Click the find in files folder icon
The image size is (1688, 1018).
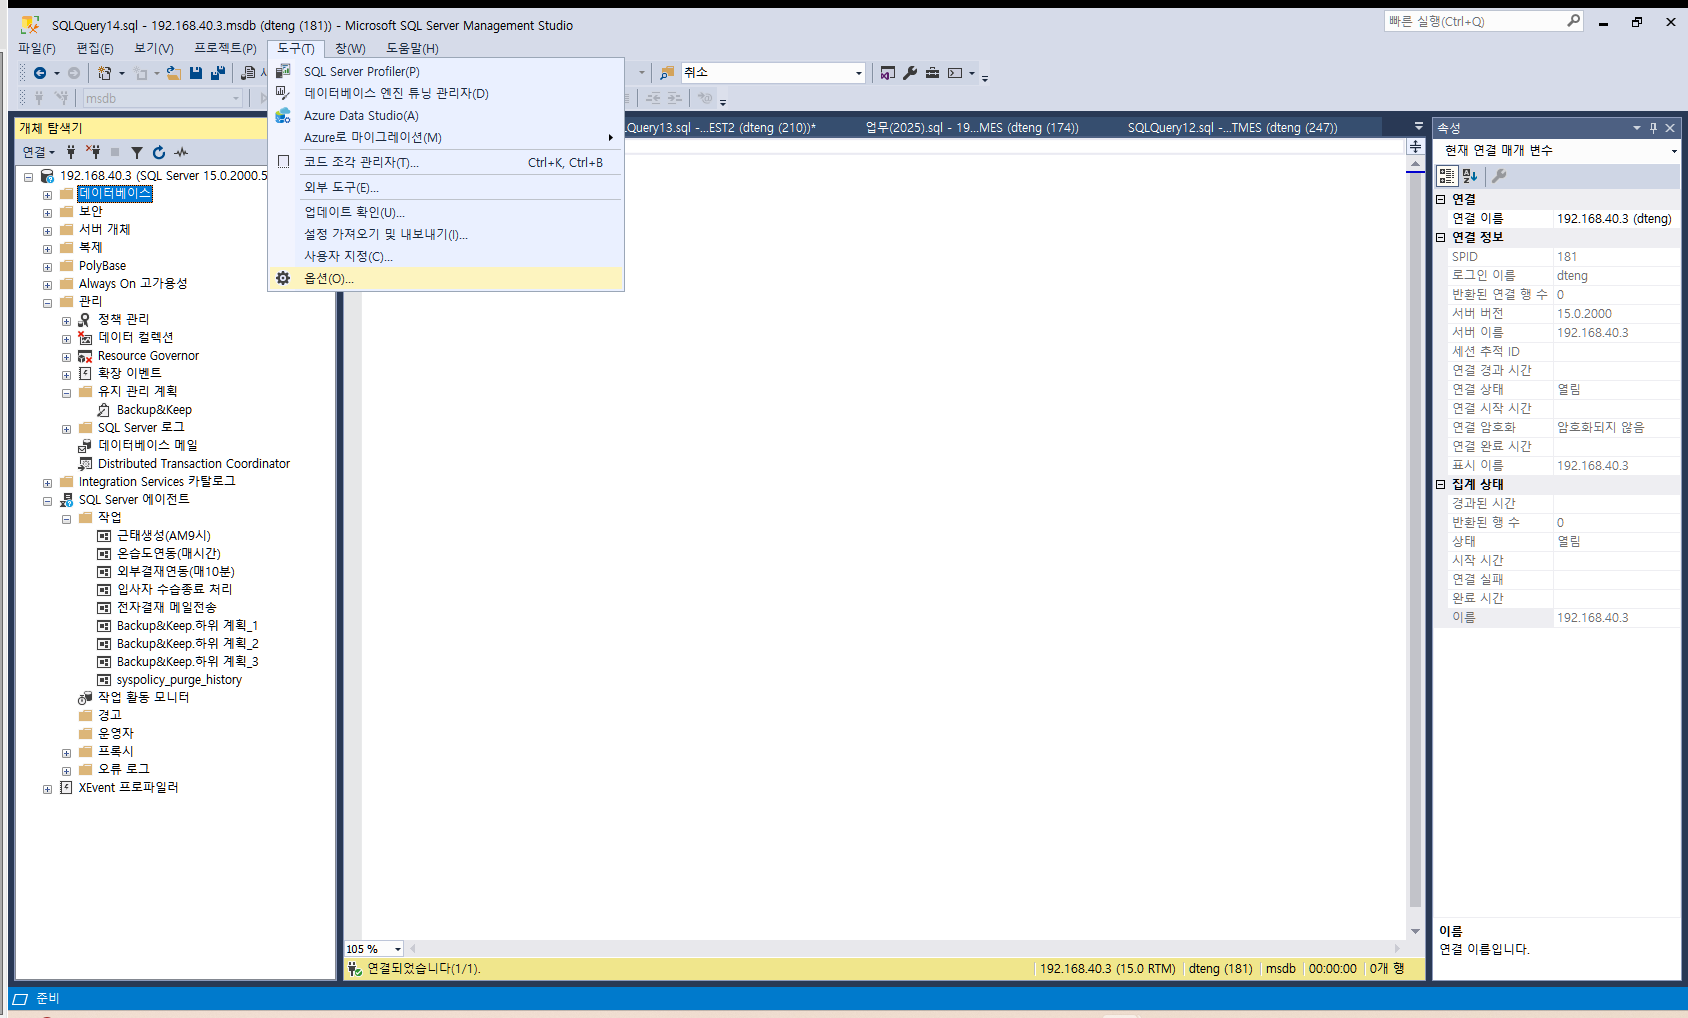(x=667, y=73)
